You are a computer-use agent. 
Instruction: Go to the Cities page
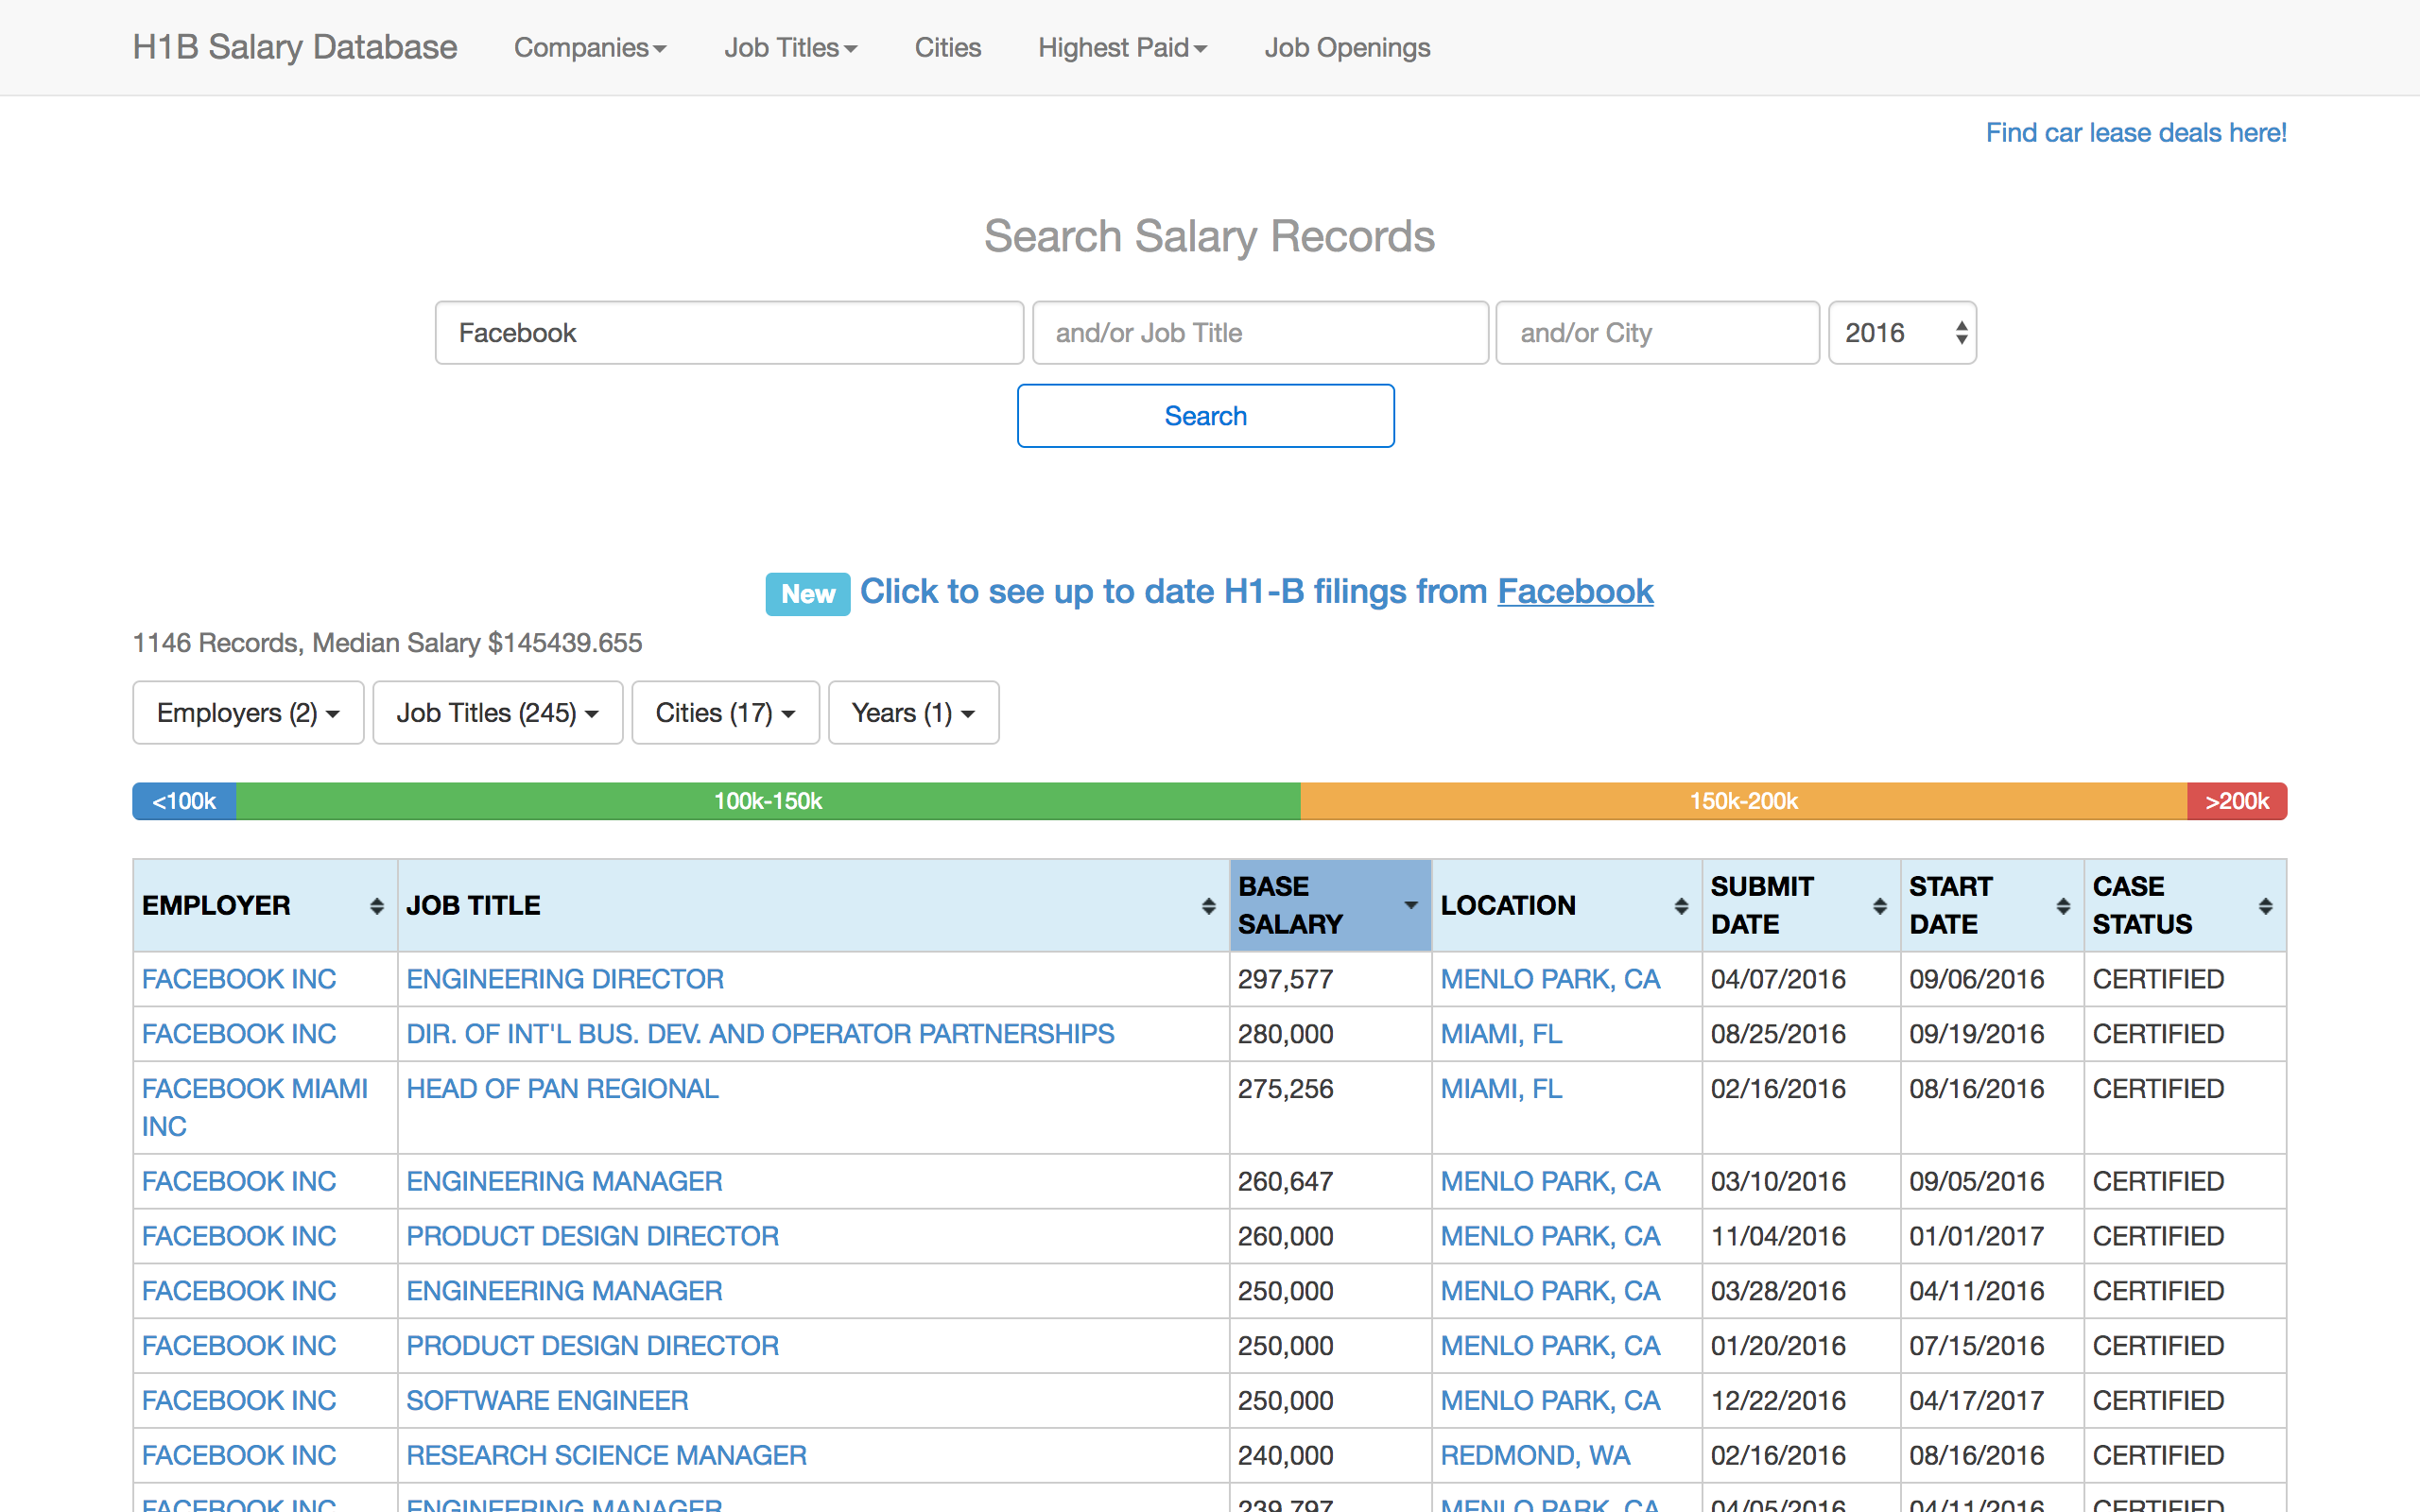[947, 47]
